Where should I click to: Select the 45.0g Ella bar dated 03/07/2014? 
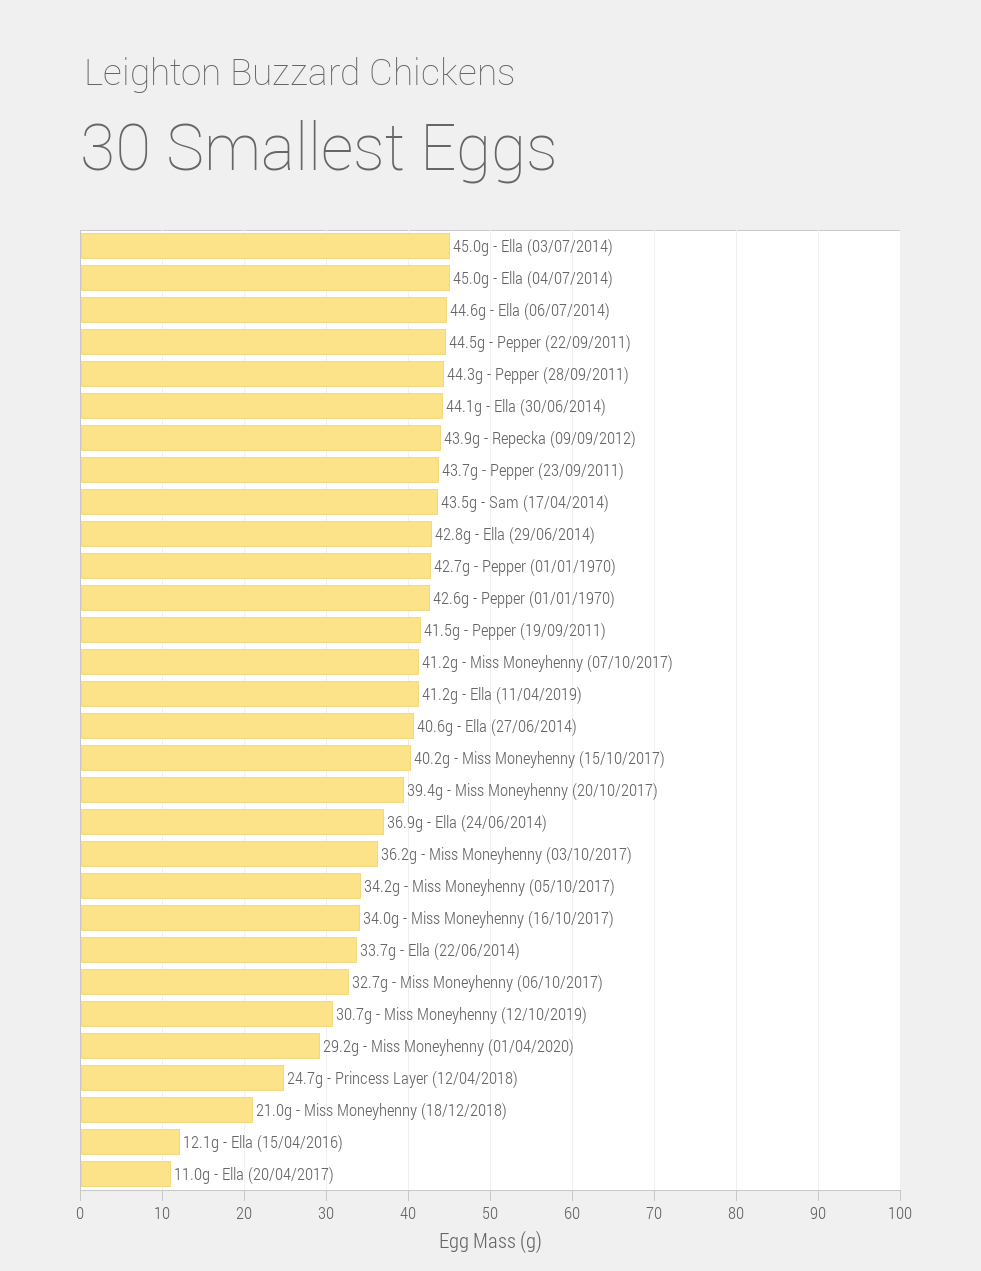coord(265,246)
